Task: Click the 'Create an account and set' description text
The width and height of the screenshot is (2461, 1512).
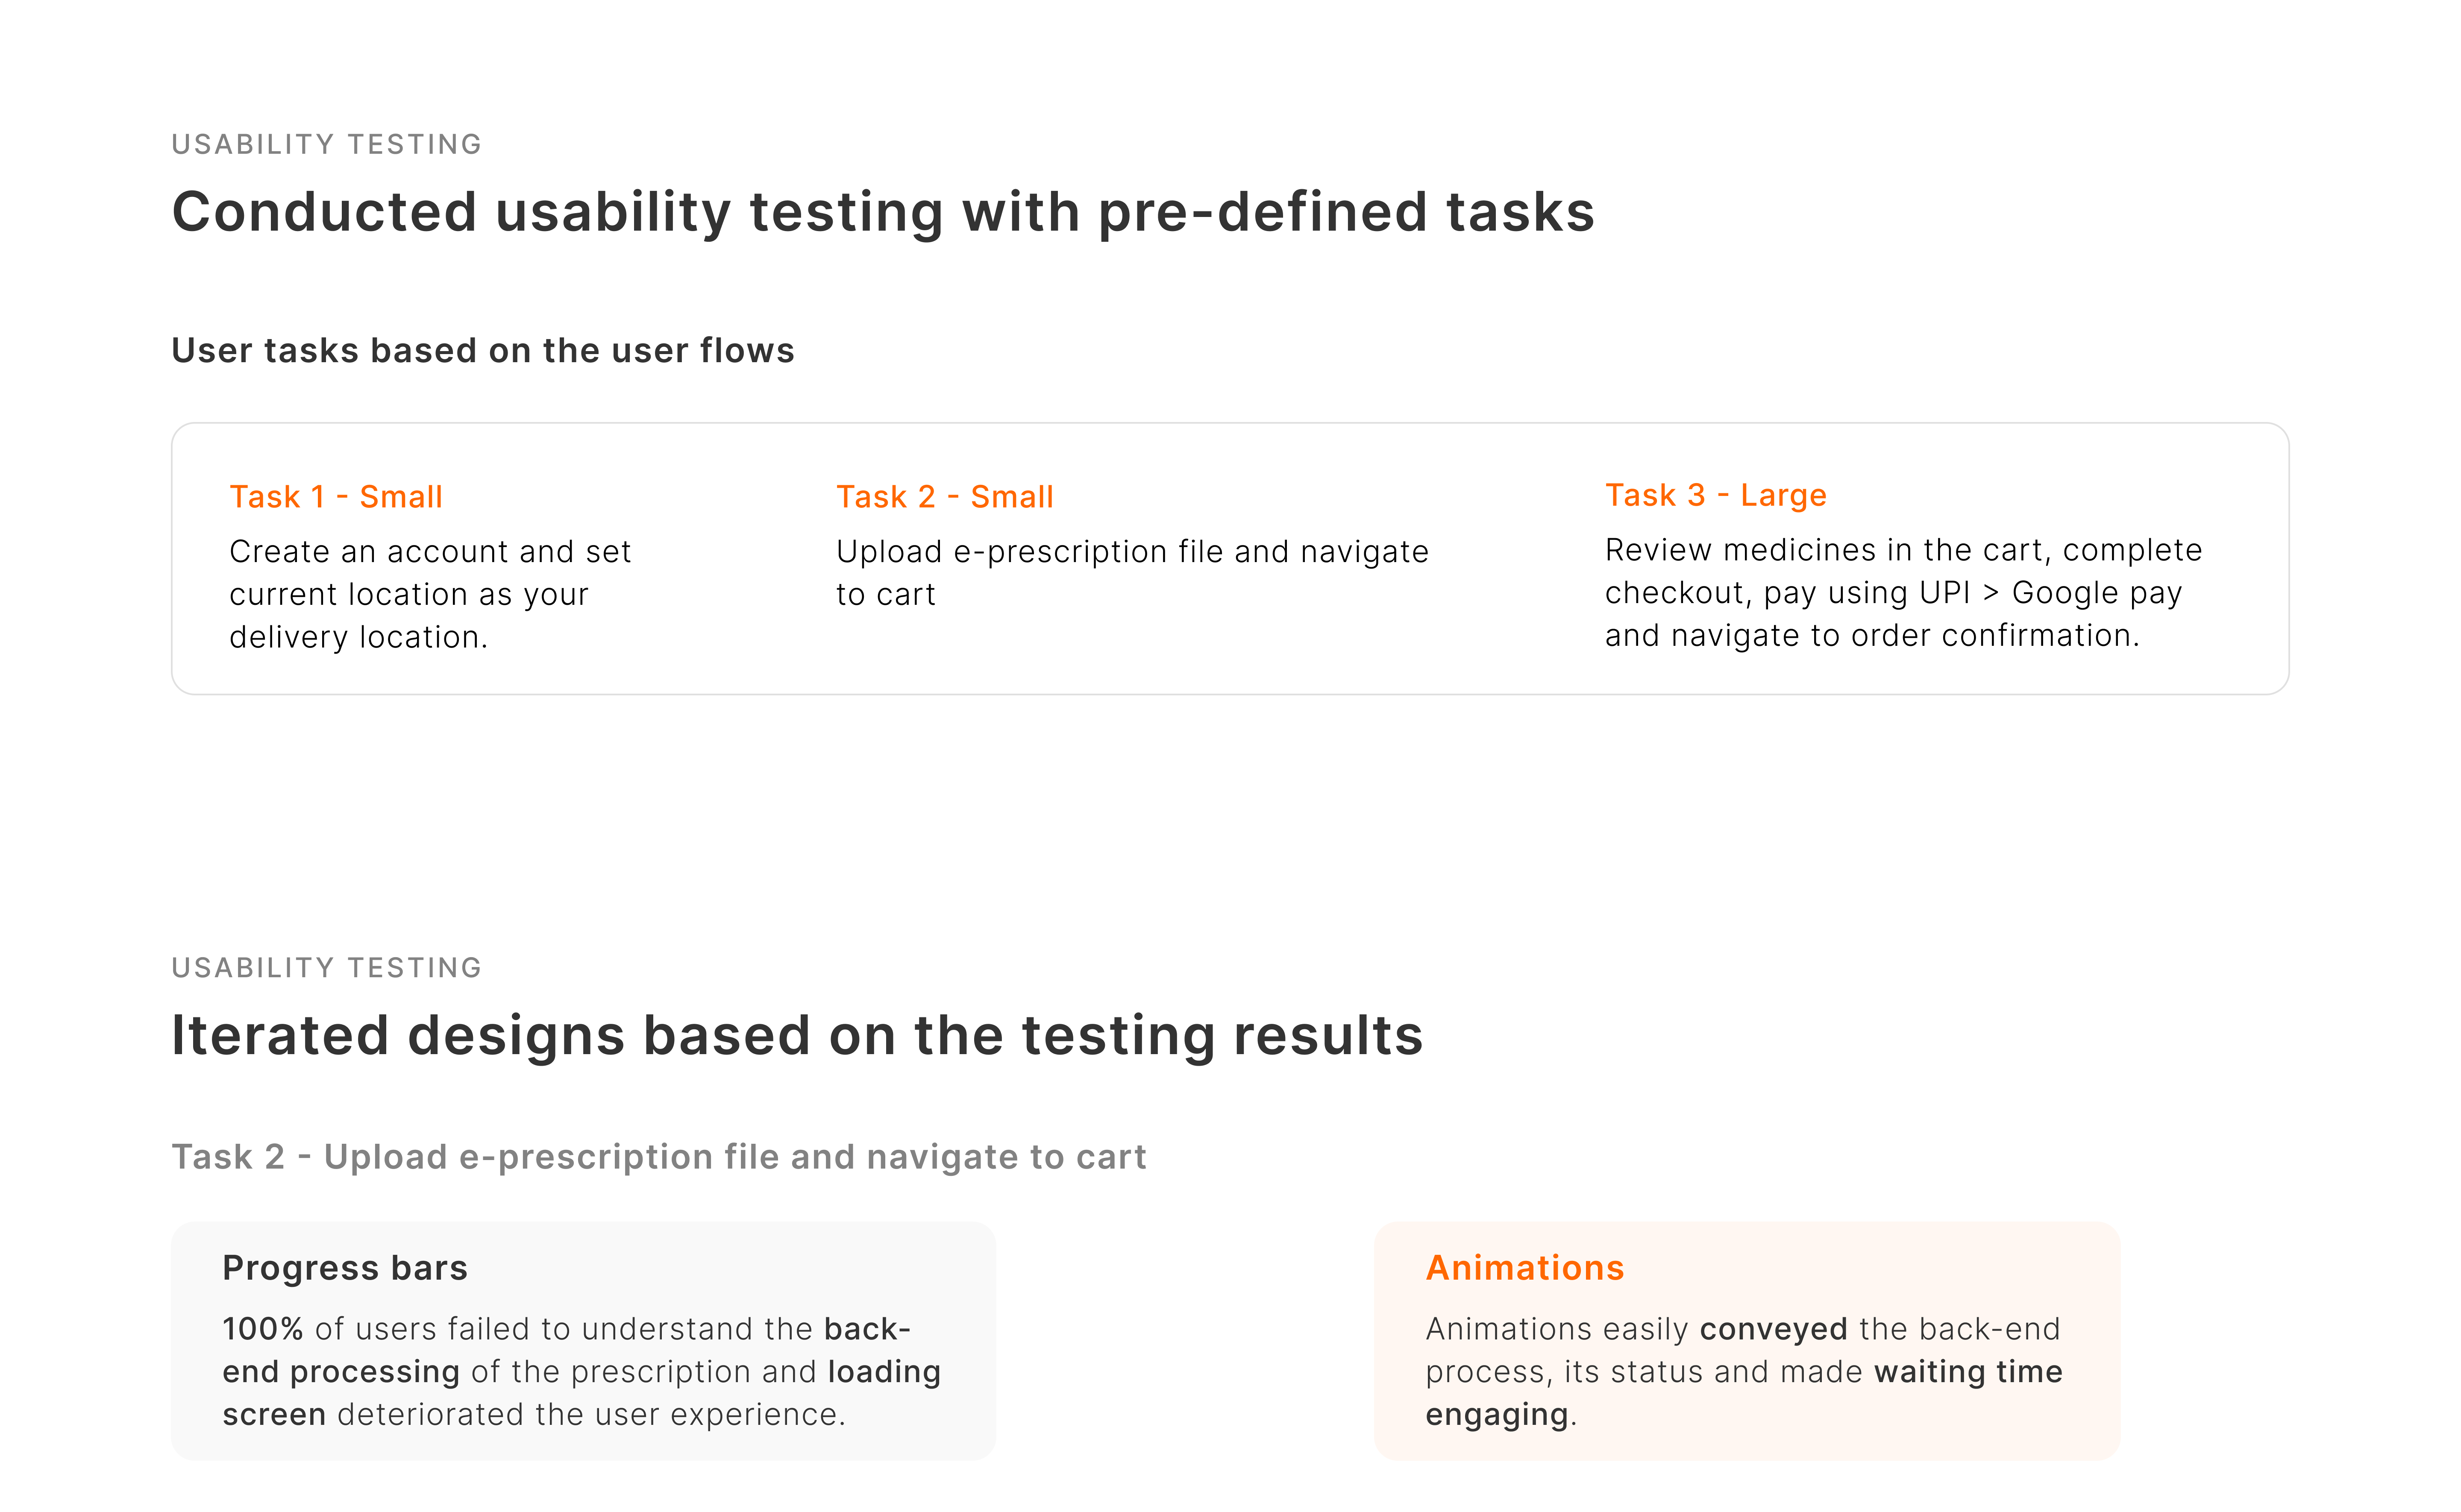Action: pos(430,552)
